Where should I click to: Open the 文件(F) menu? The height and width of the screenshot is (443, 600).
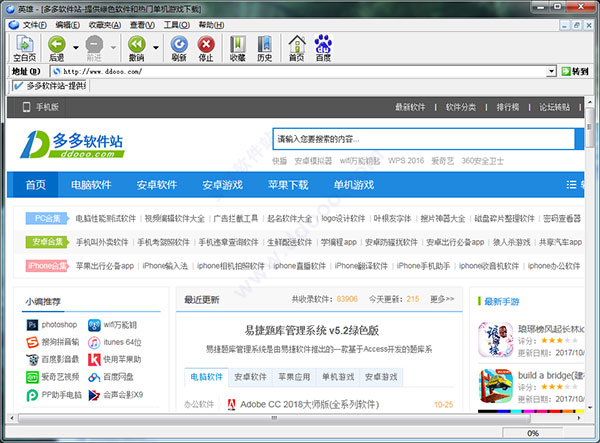pos(34,25)
